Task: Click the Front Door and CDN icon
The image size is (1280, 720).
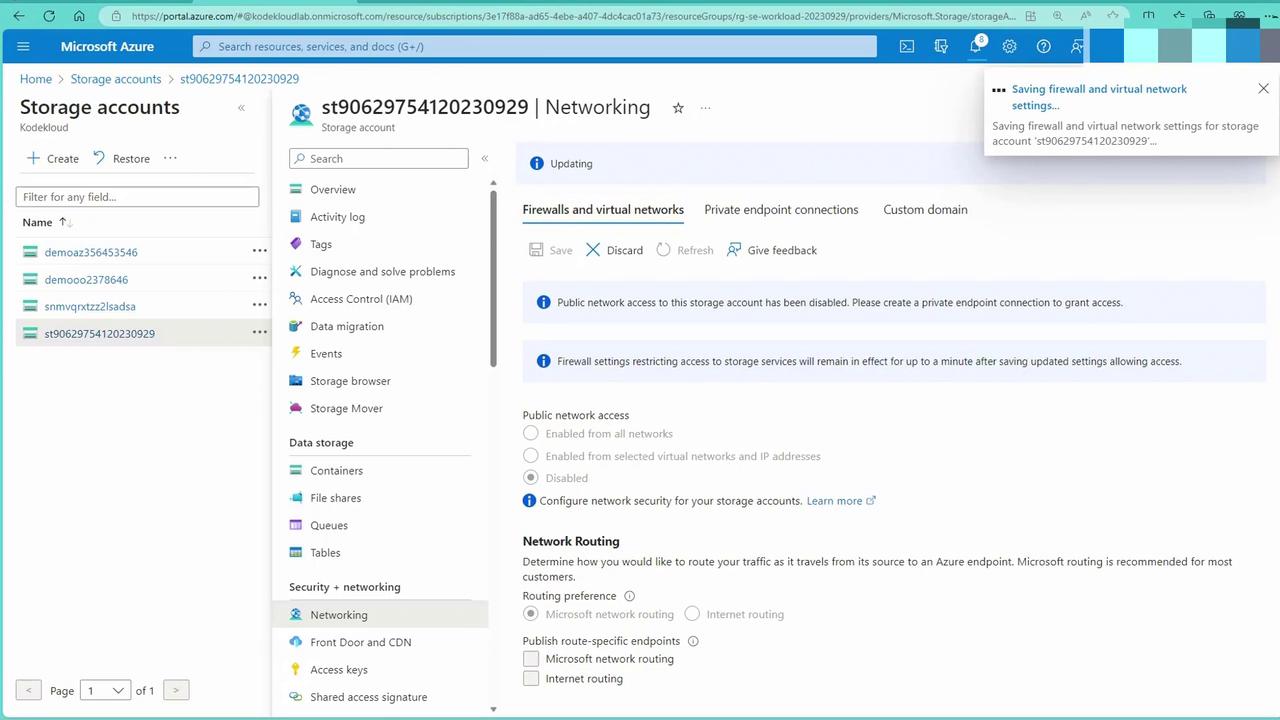Action: pyautogui.click(x=296, y=642)
